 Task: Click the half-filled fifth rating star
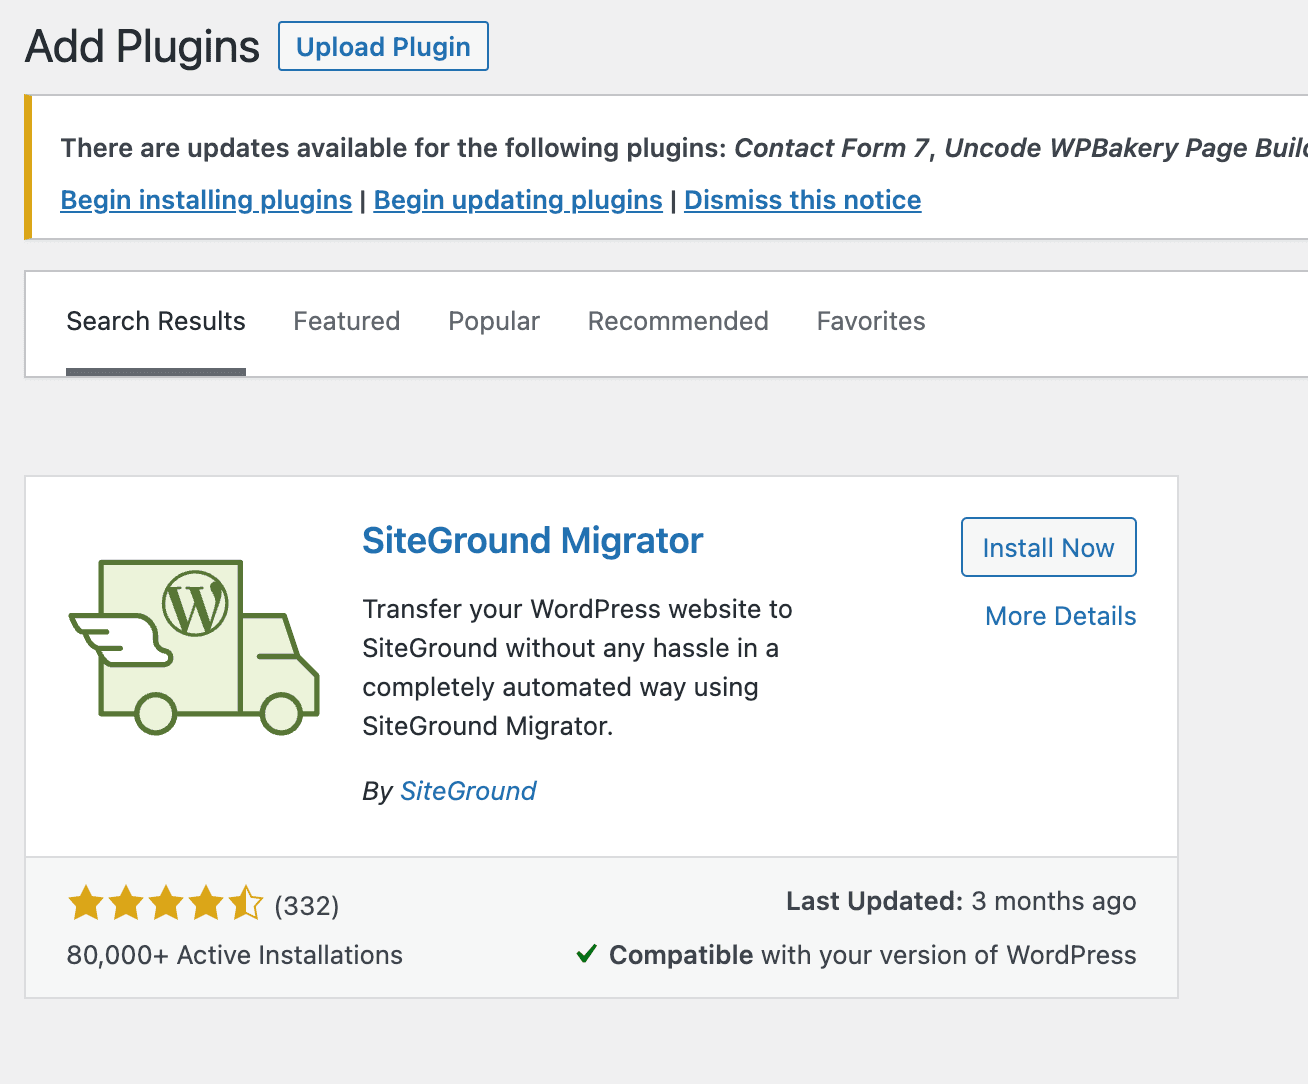point(246,903)
